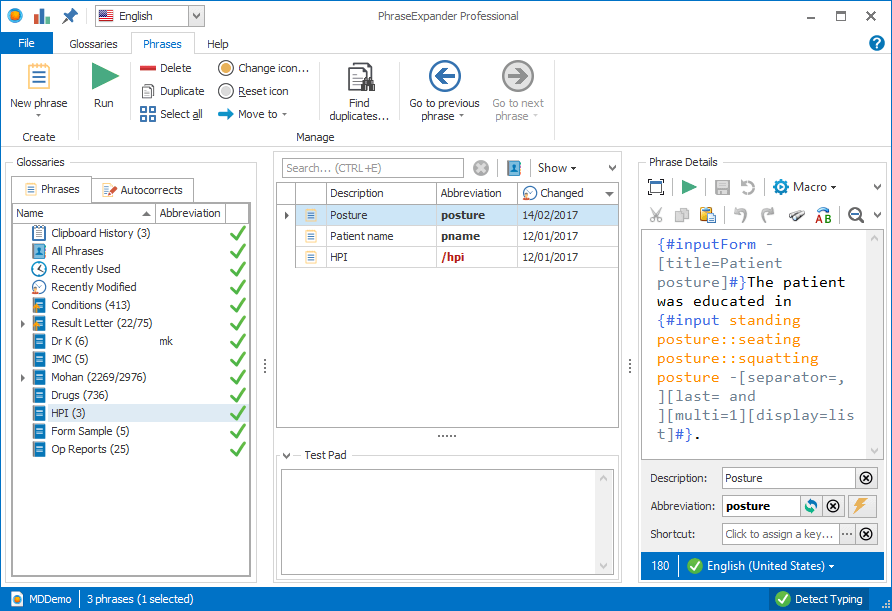Click inside the Test Pad text area
Screen dimensions: 892x611
pos(439,522)
